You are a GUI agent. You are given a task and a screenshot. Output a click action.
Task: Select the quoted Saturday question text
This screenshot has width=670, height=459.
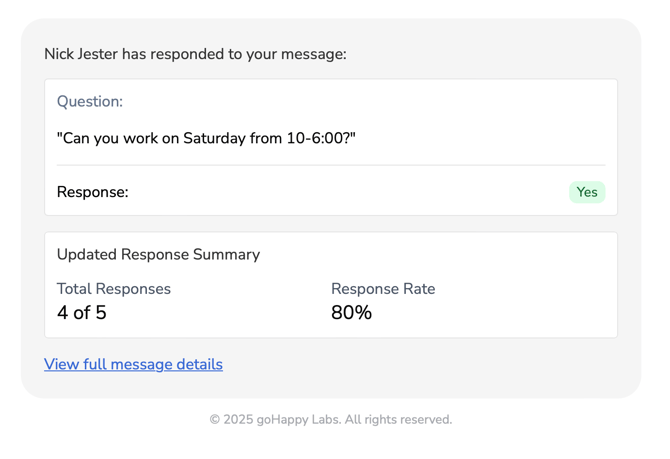coord(206,138)
